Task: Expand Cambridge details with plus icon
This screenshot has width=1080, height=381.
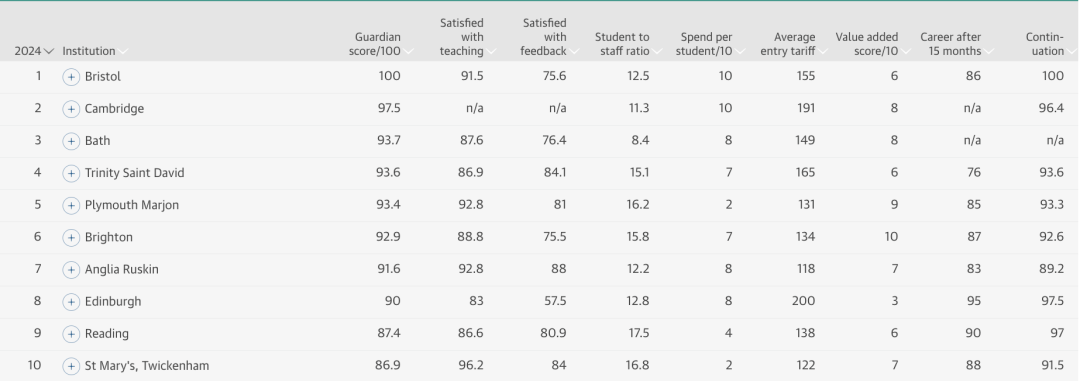Action: pyautogui.click(x=71, y=109)
